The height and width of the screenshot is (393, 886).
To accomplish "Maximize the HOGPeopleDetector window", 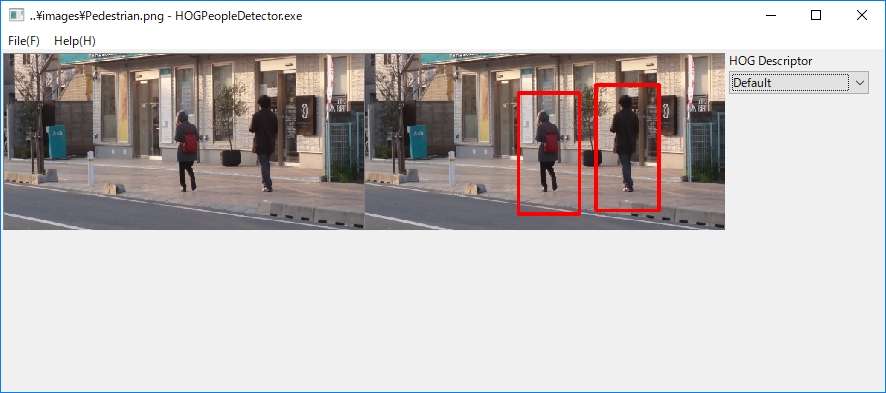I will click(816, 15).
